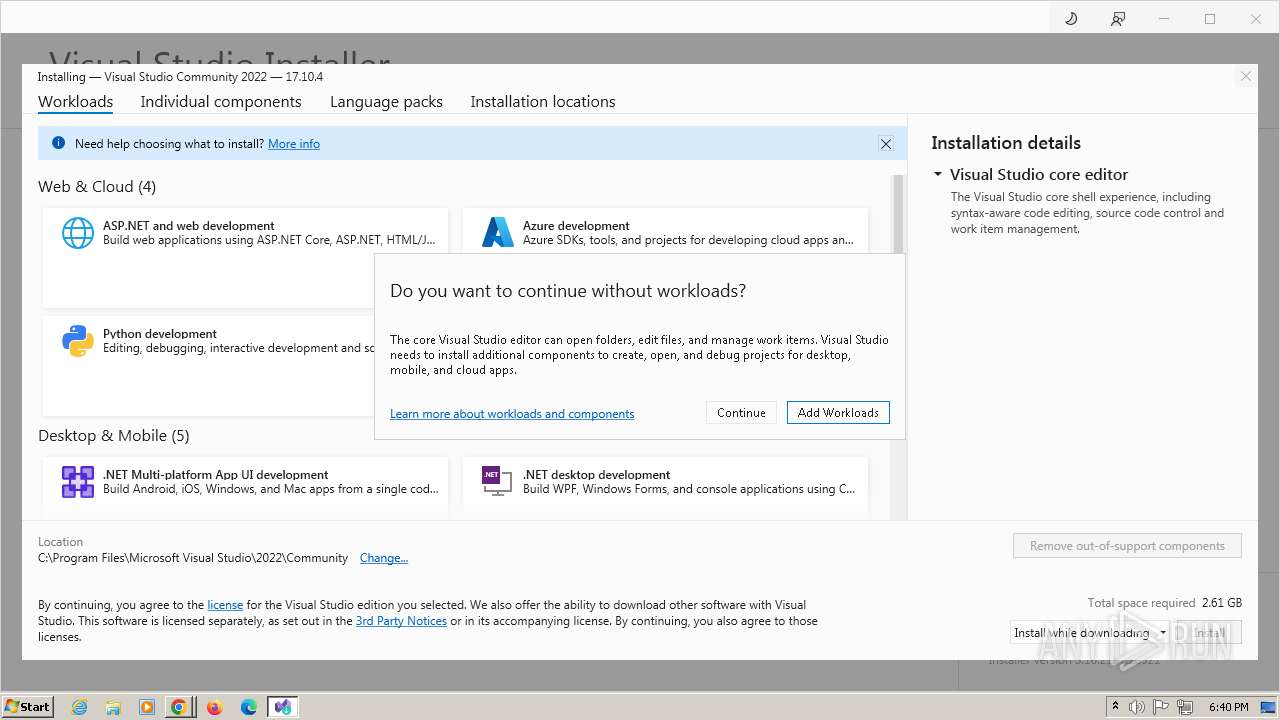1280x720 pixels.
Task: Open Firefox from taskbar
Action: pyautogui.click(x=214, y=707)
